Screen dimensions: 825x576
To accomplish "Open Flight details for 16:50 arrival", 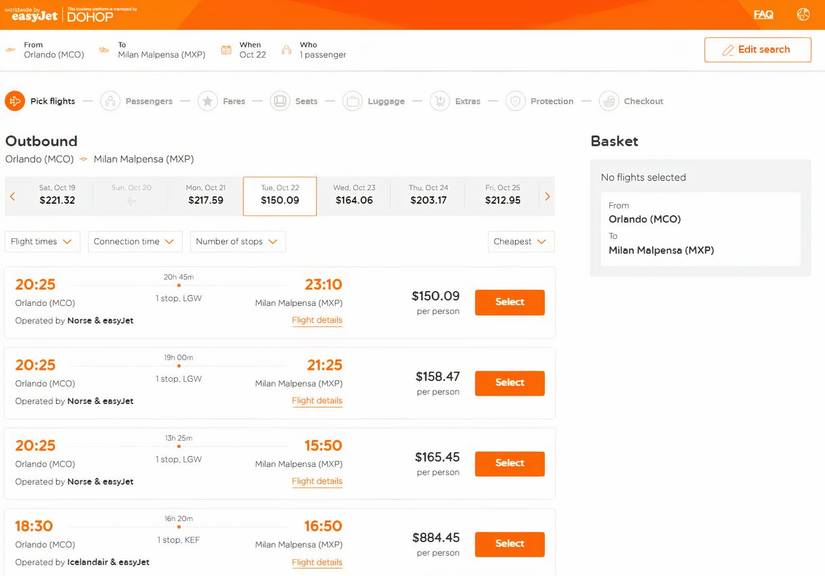I will pyautogui.click(x=317, y=562).
